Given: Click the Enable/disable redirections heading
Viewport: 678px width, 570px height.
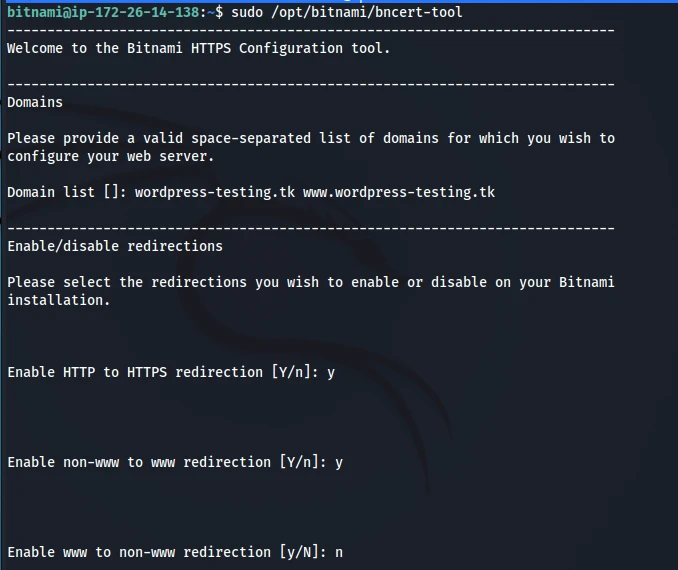Looking at the screenshot, I should 115,246.
